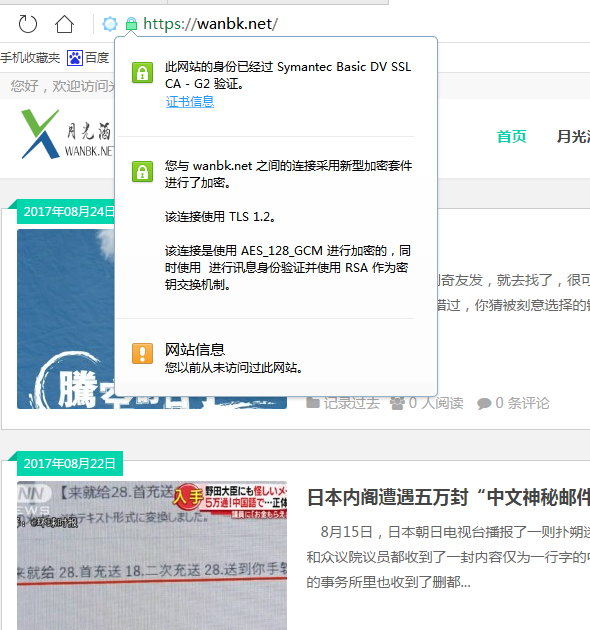Select text 该连接使用 TLS 1.2。
Screen dimensions: 590x630
pyautogui.click(x=220, y=217)
